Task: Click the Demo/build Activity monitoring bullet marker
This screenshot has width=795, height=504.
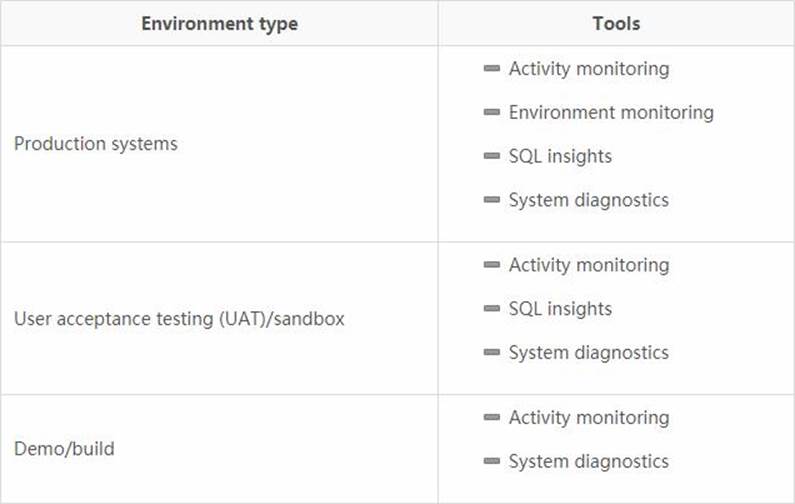Action: (491, 417)
